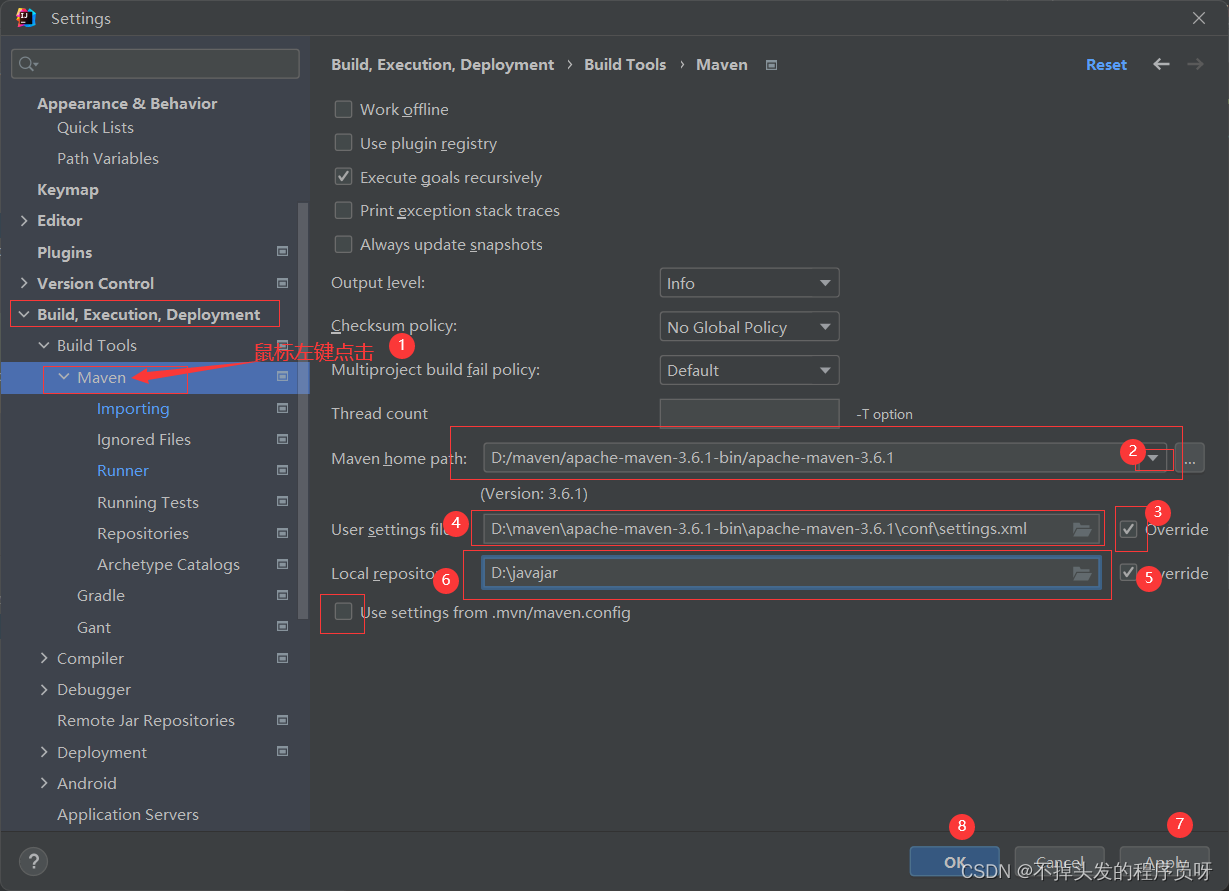Collapse the Build Tools node

(44, 345)
